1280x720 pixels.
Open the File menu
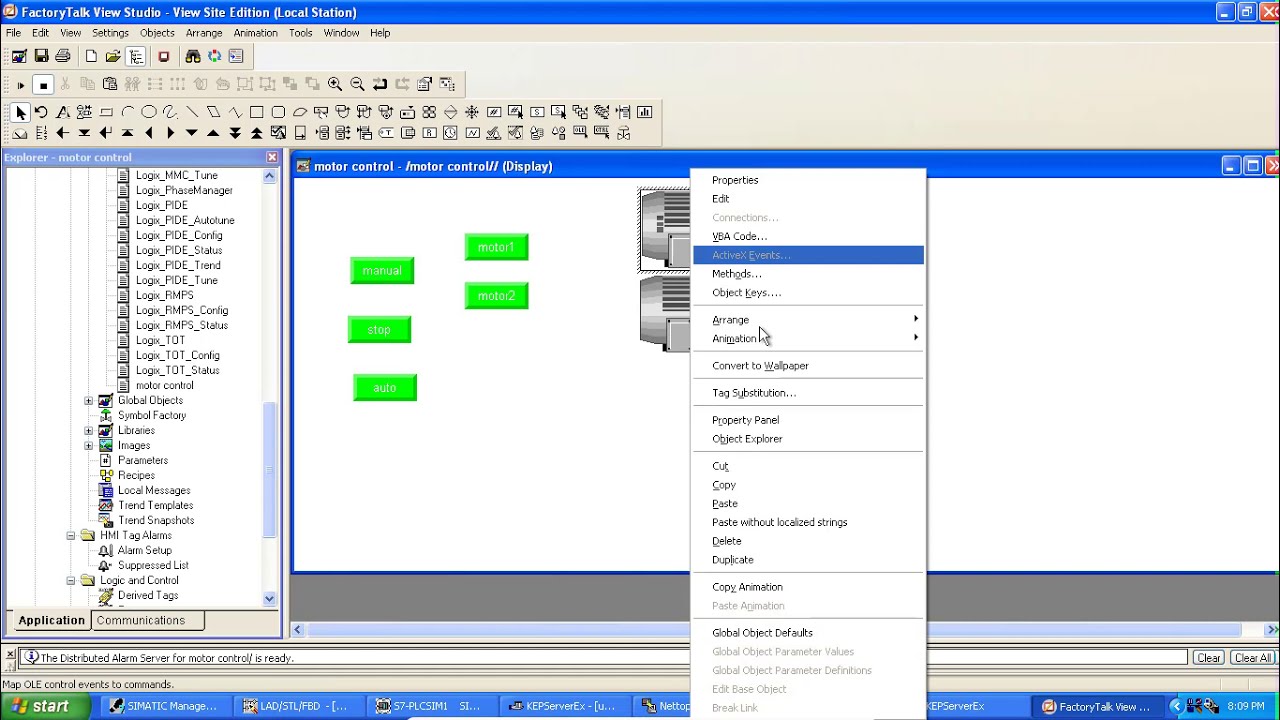pyautogui.click(x=13, y=33)
